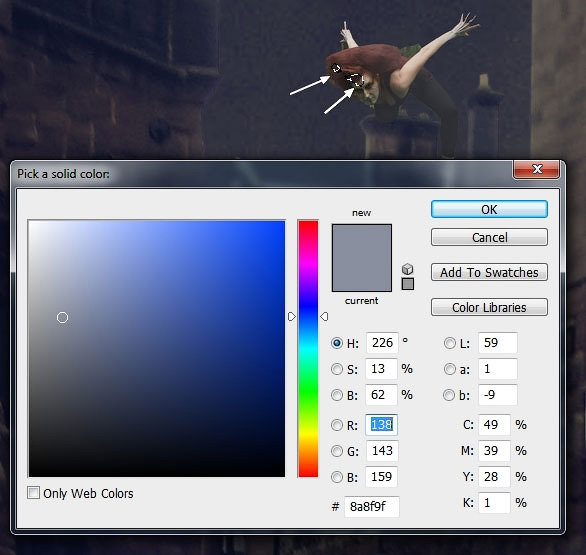Open Color Libraries
This screenshot has height=555, width=586.
coord(489,307)
